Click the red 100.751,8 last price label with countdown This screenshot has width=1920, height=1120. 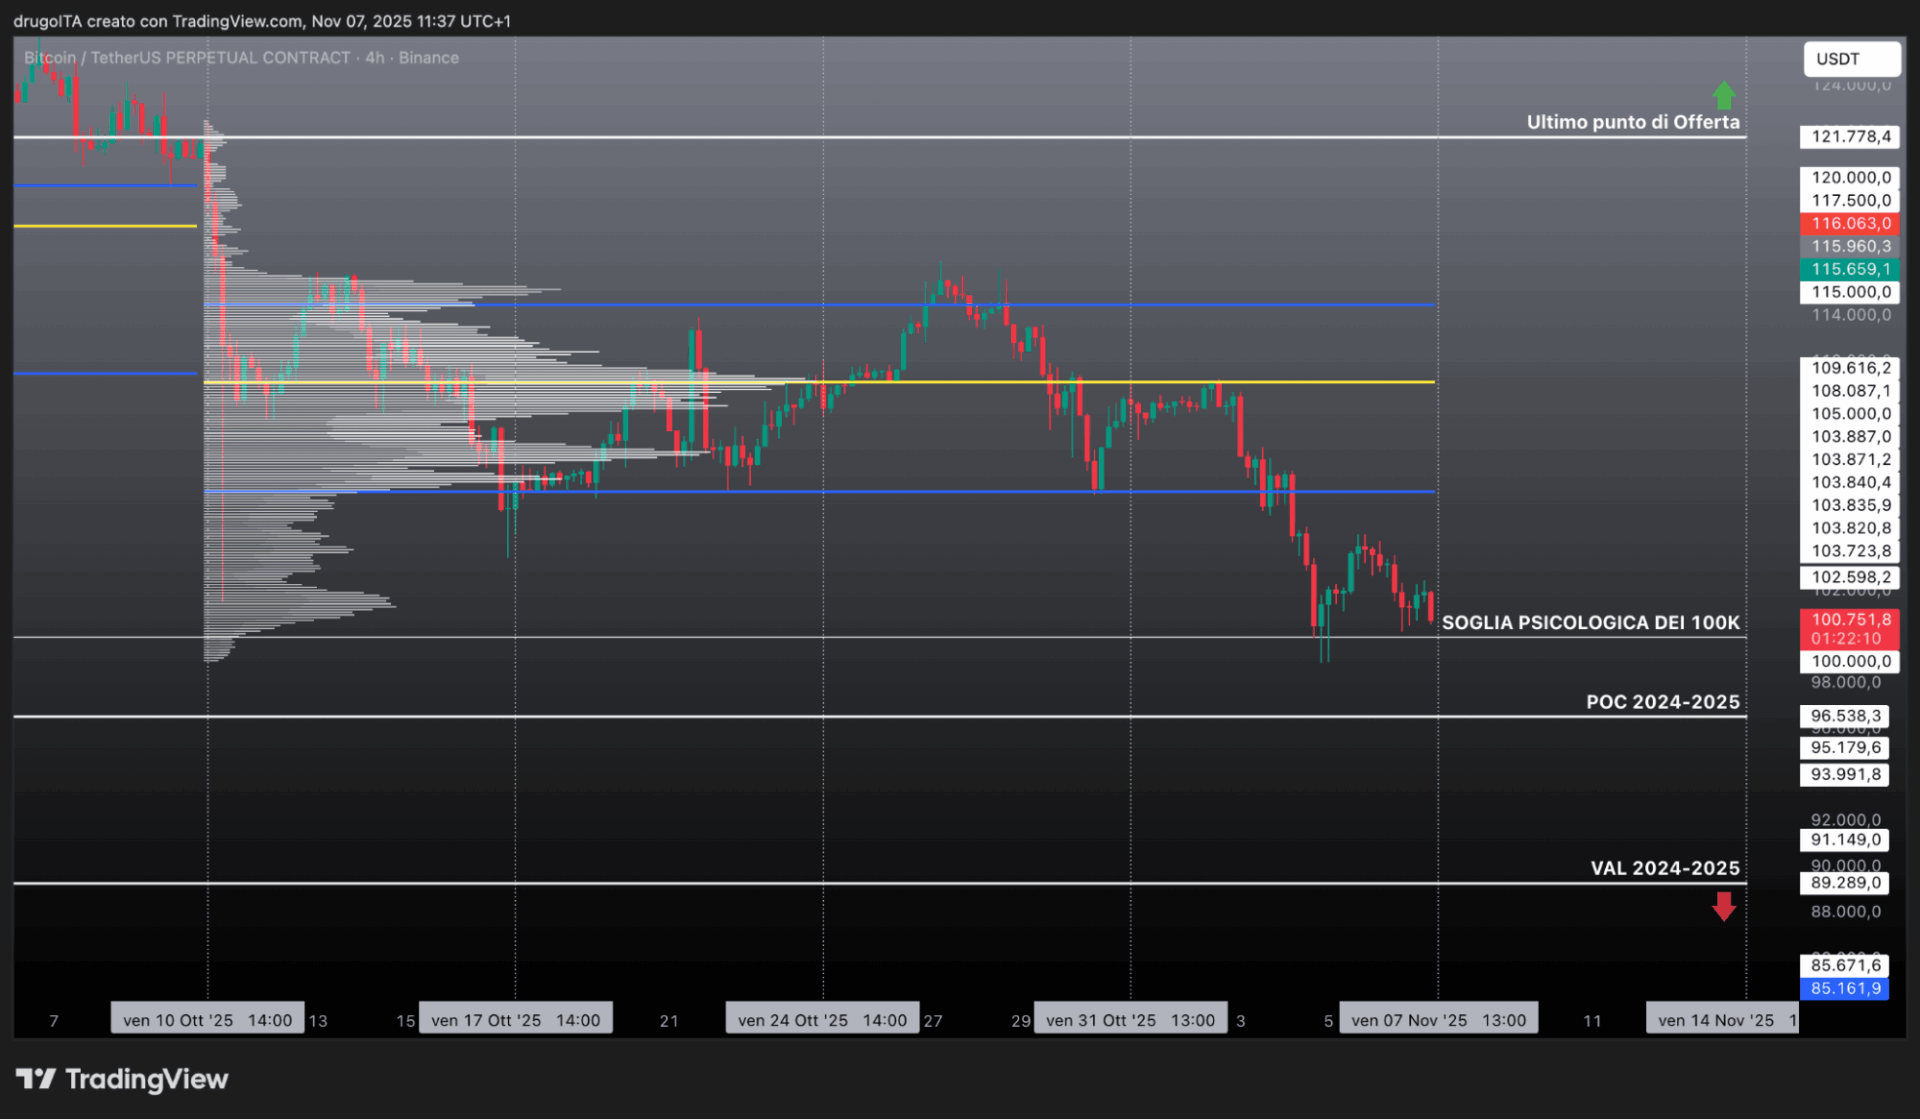[1851, 628]
